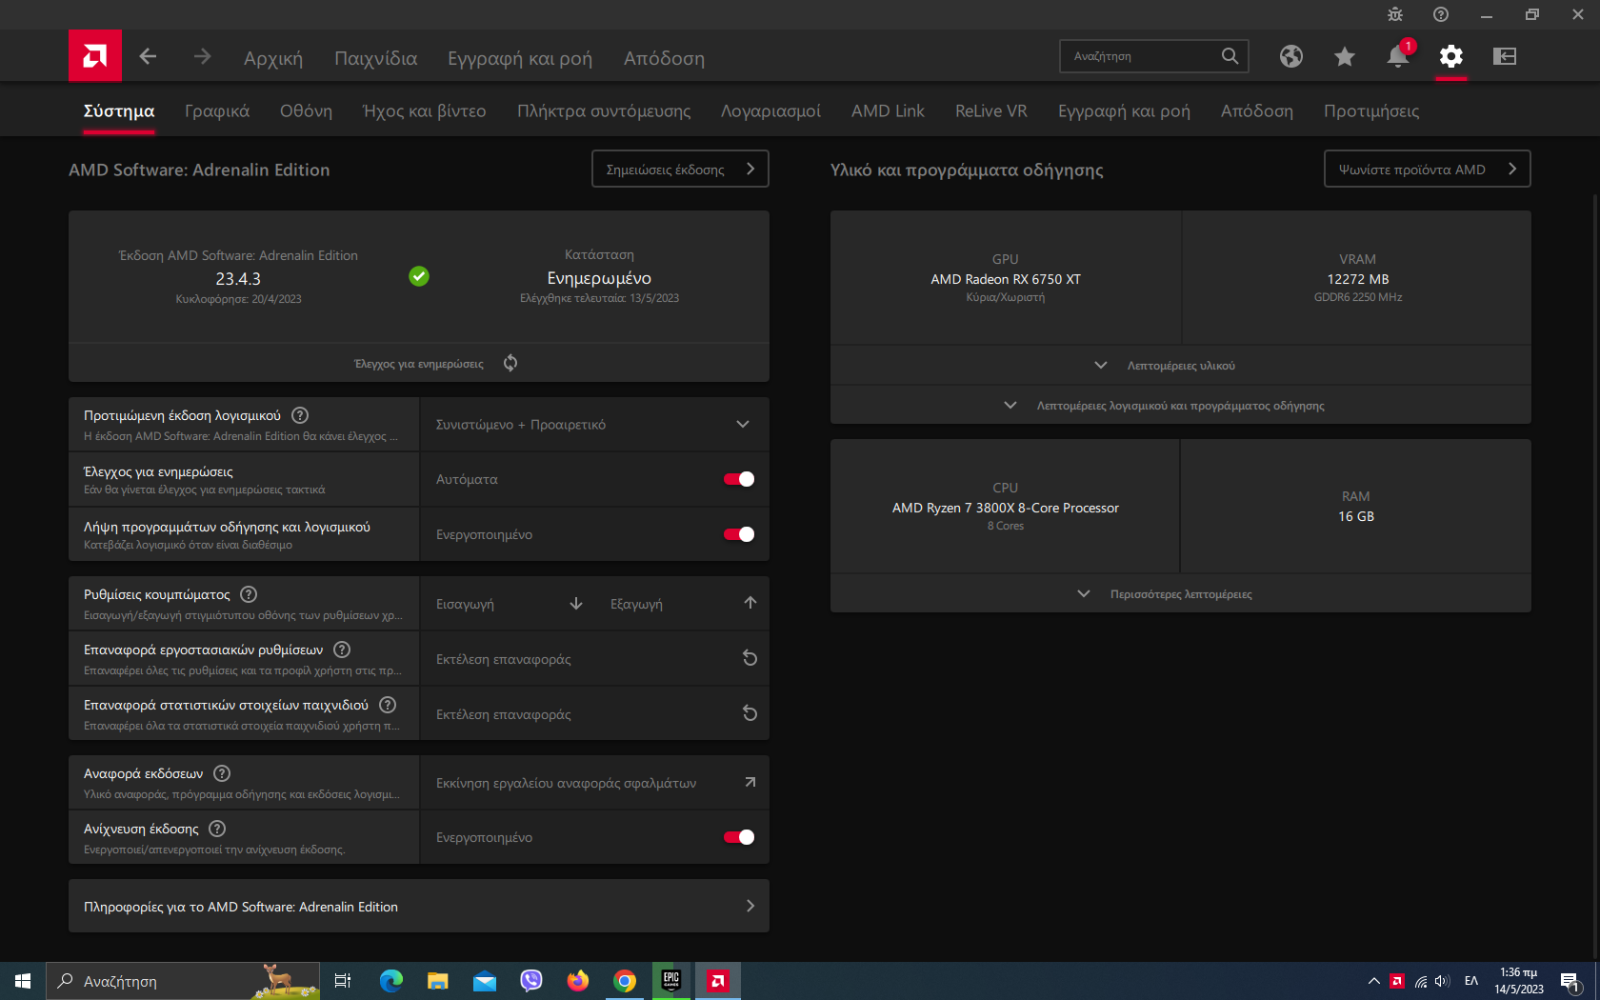The image size is (1600, 1000).
Task: Click the Windows Start button
Action: click(x=23, y=981)
